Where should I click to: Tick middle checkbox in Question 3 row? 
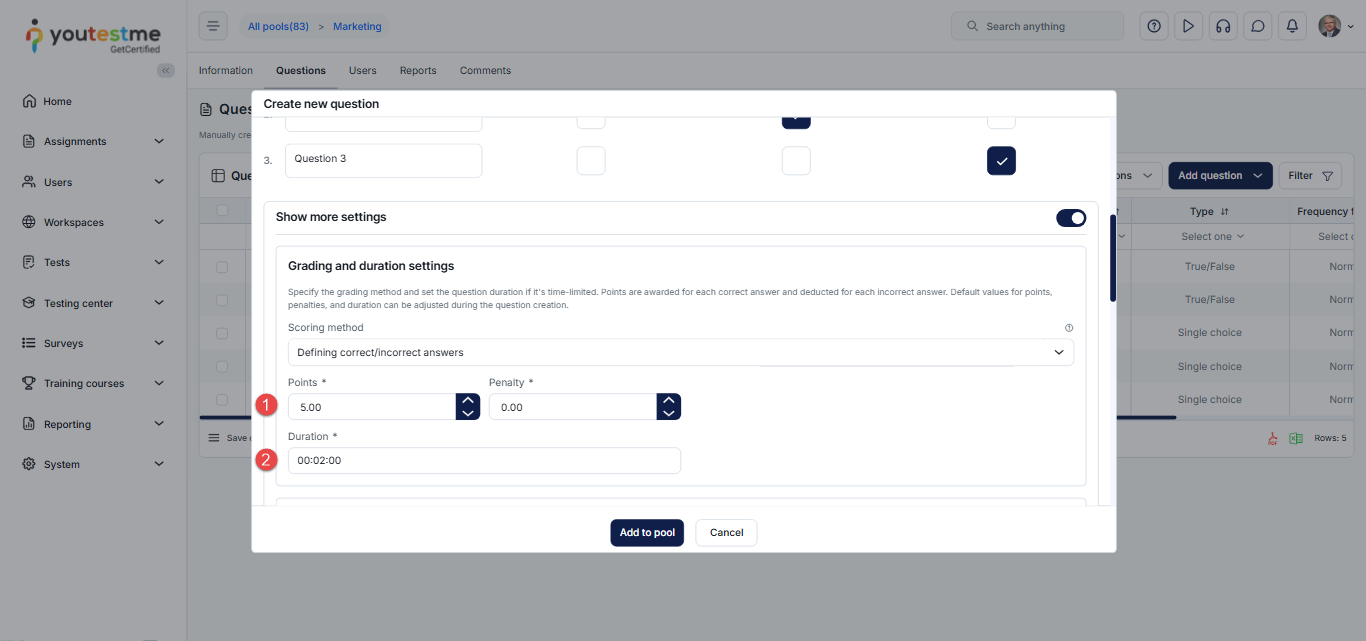(796, 161)
